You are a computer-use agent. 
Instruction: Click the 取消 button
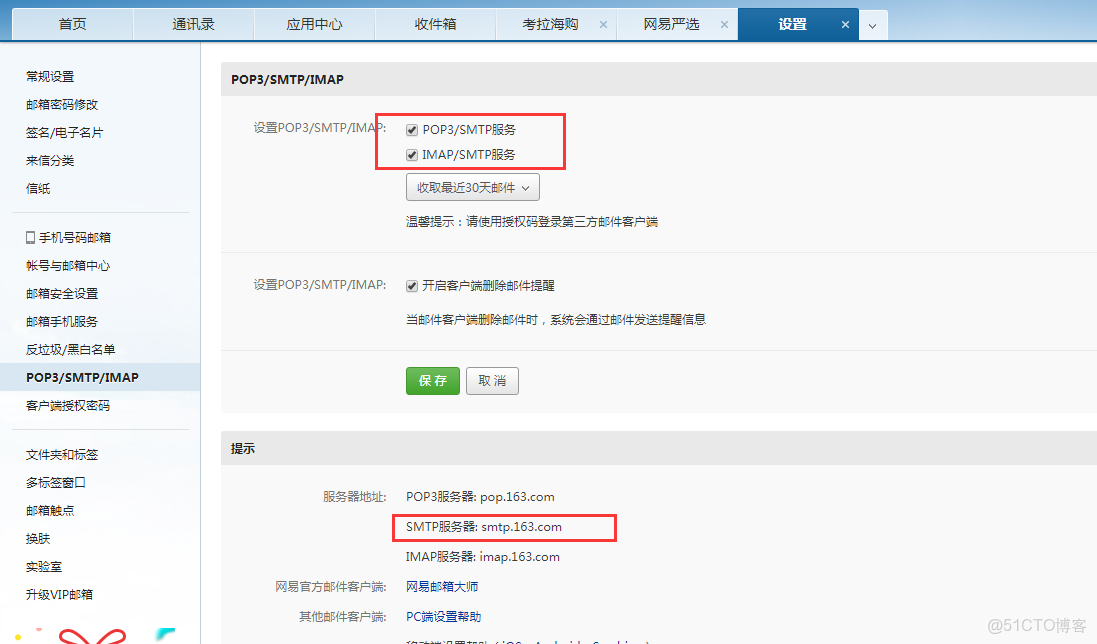pos(492,380)
